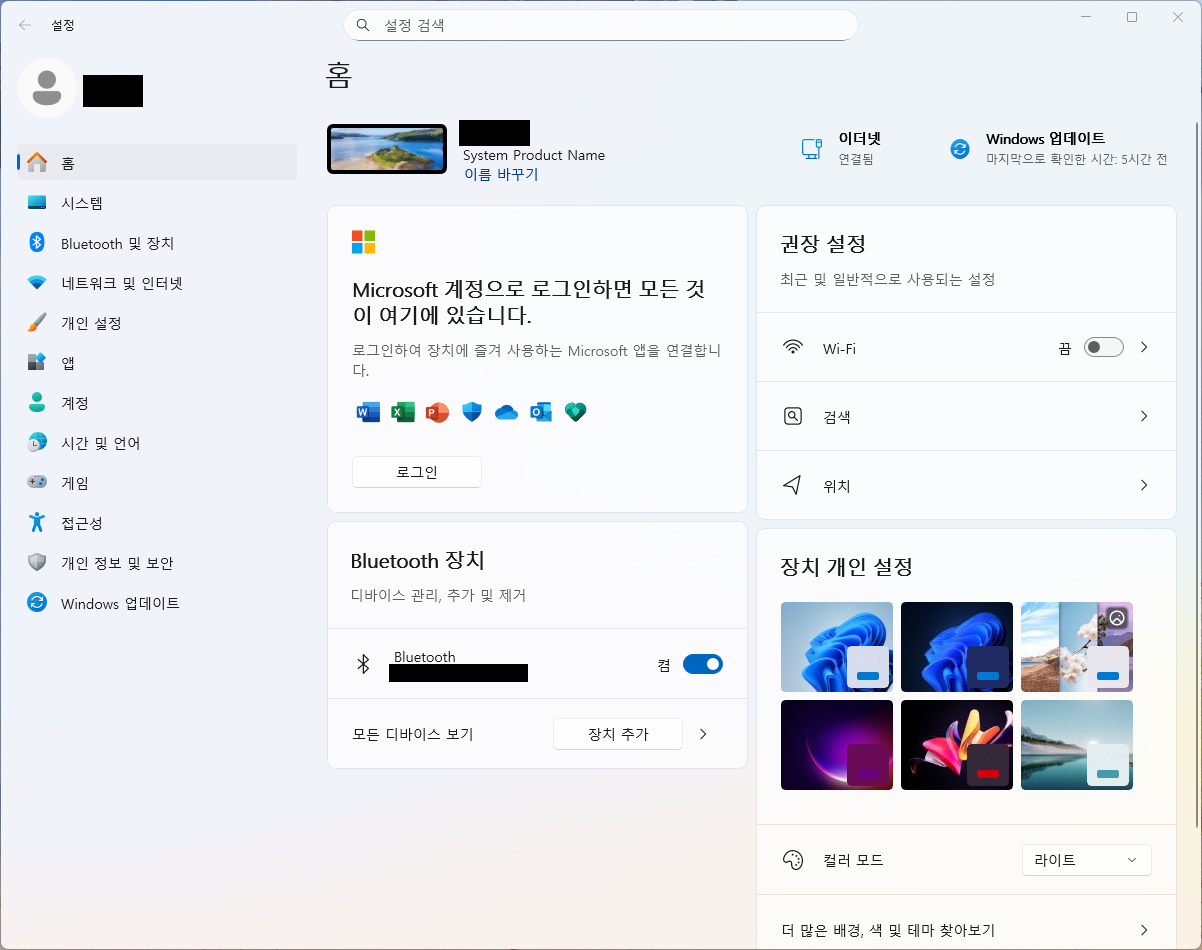
Task: Open 네트워크 및 인터넷 page
Action: point(157,283)
